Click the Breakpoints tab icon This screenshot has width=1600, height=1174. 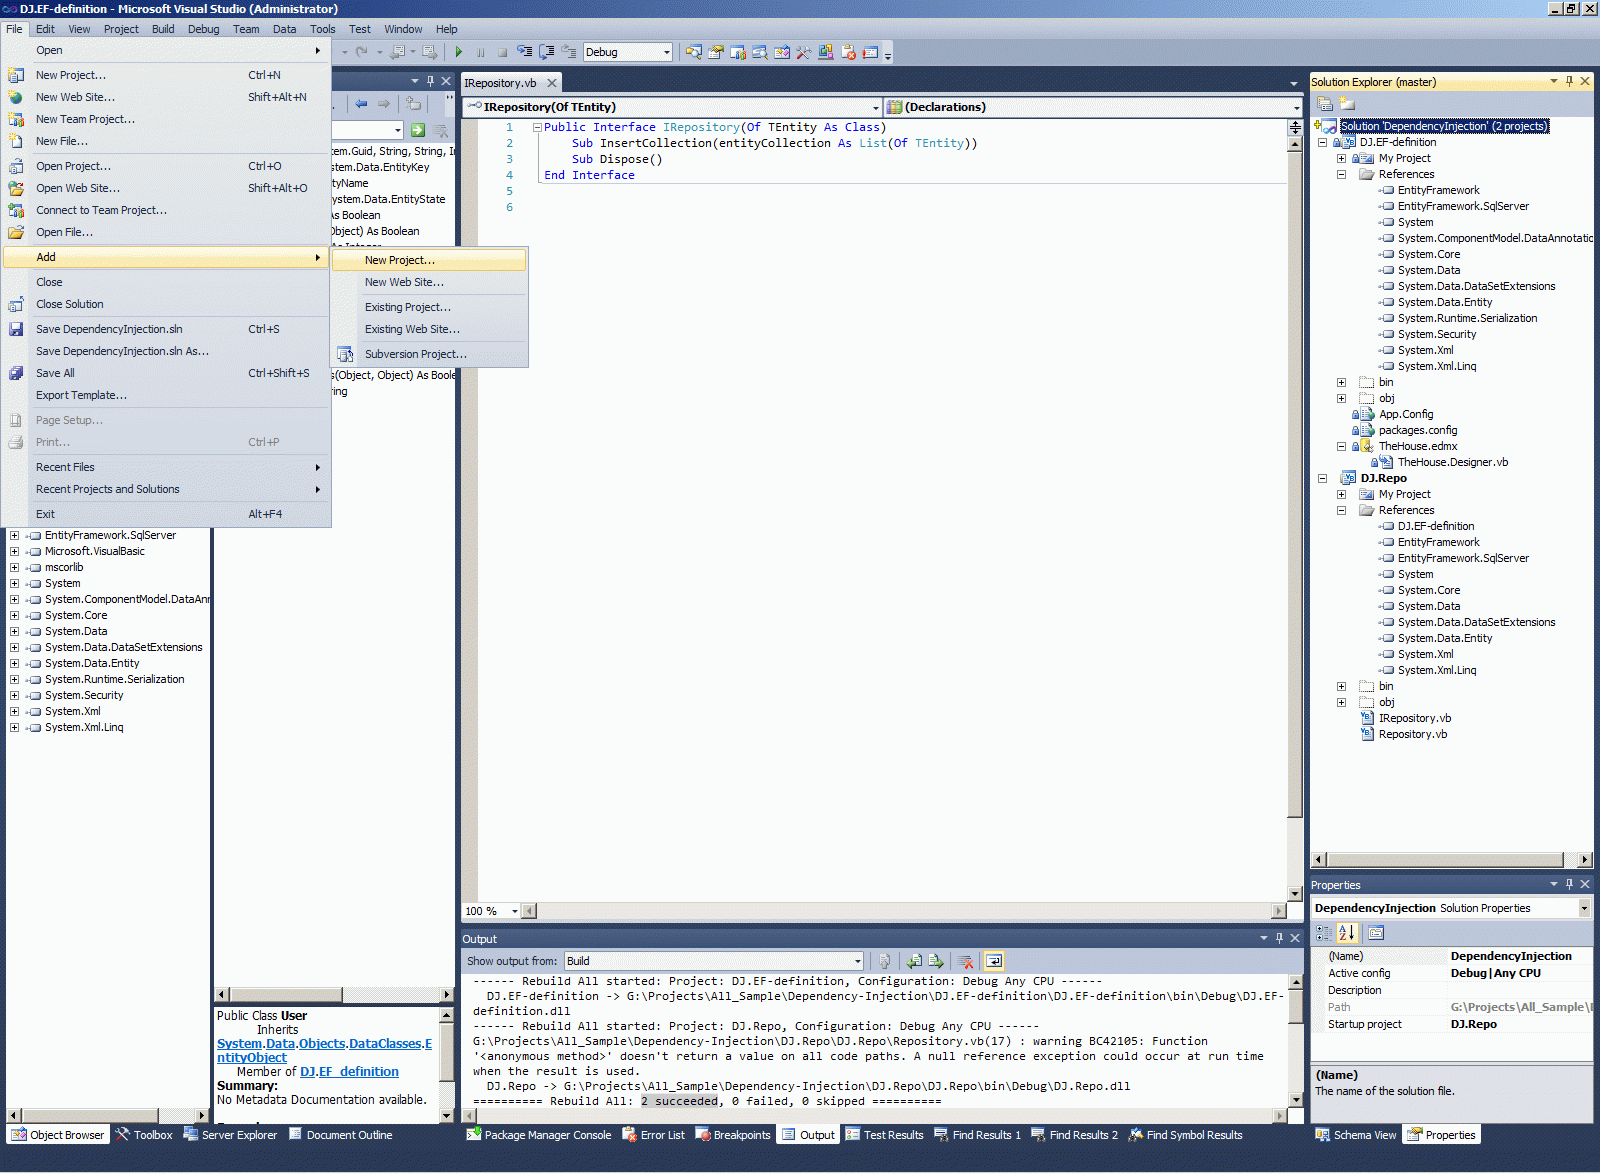click(703, 1135)
